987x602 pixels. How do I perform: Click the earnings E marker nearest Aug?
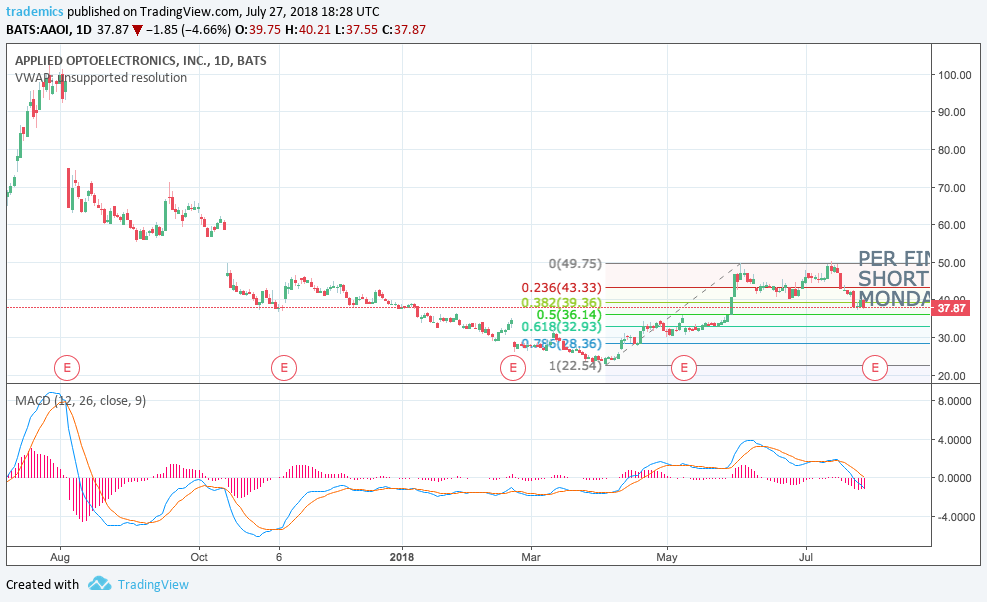[67, 367]
